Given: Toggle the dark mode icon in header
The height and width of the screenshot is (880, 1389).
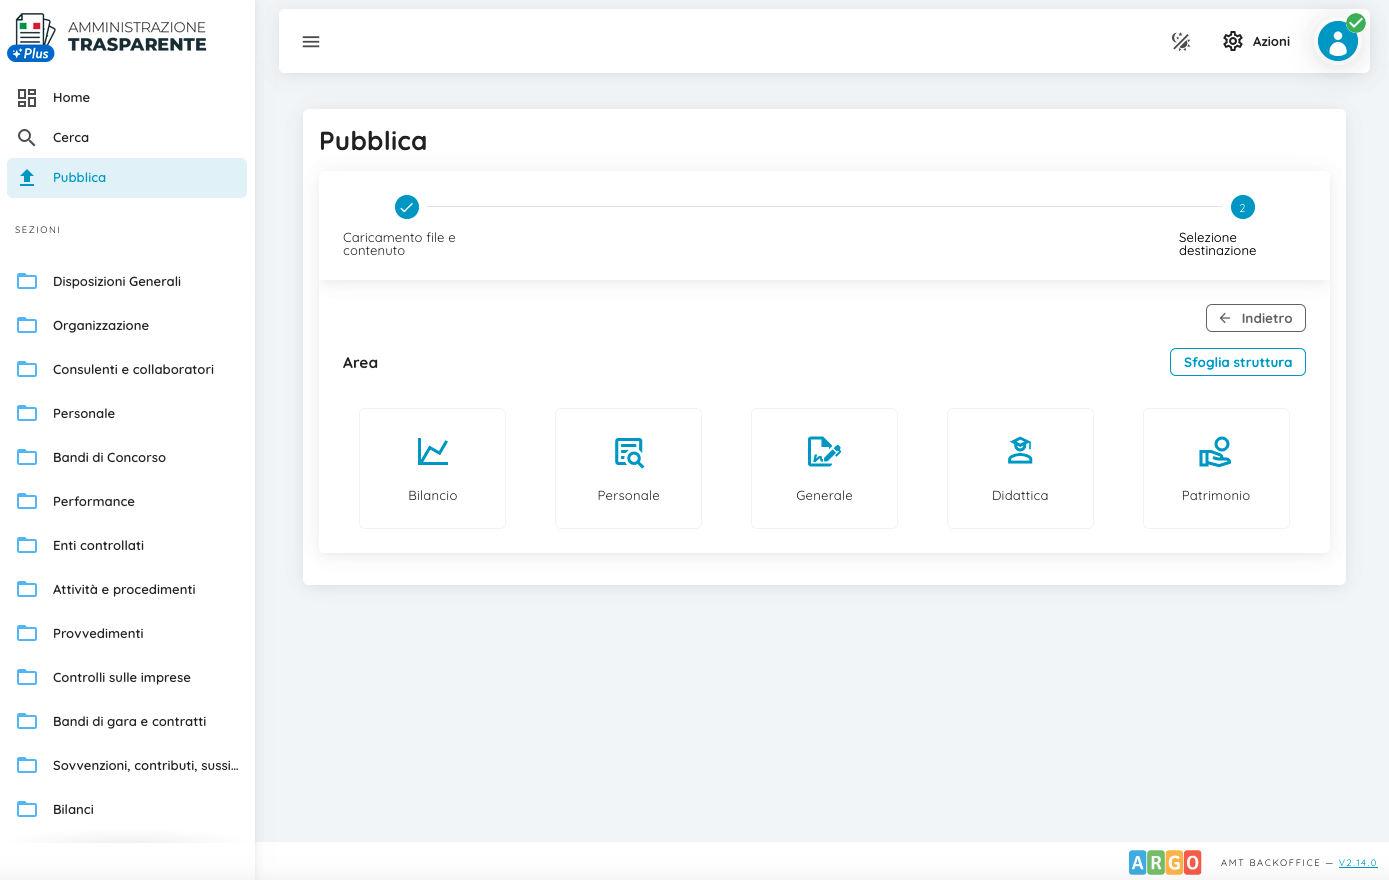Looking at the screenshot, I should pos(1181,41).
